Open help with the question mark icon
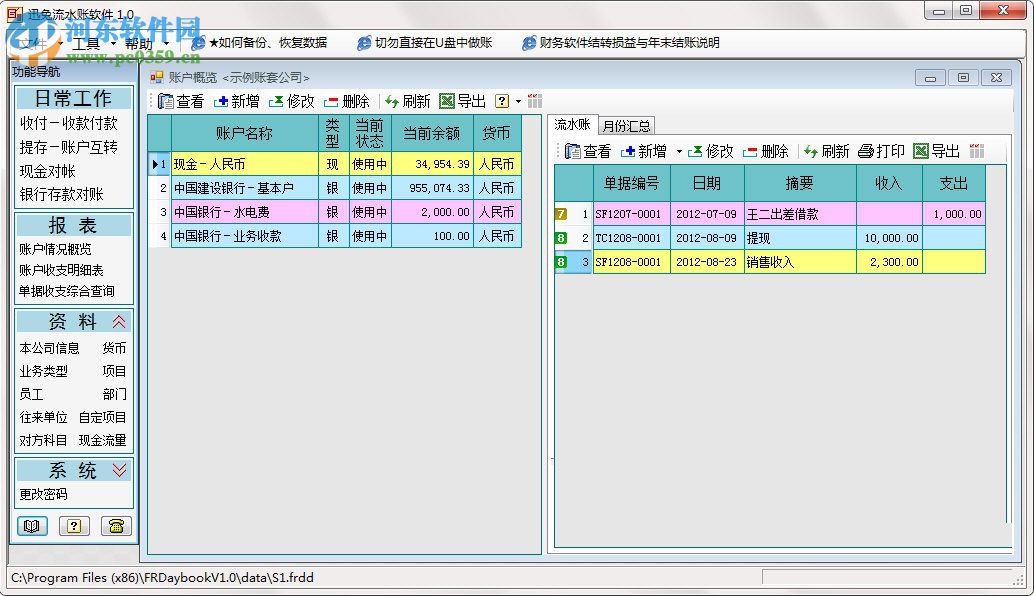This screenshot has height=596, width=1034. pyautogui.click(x=73, y=526)
